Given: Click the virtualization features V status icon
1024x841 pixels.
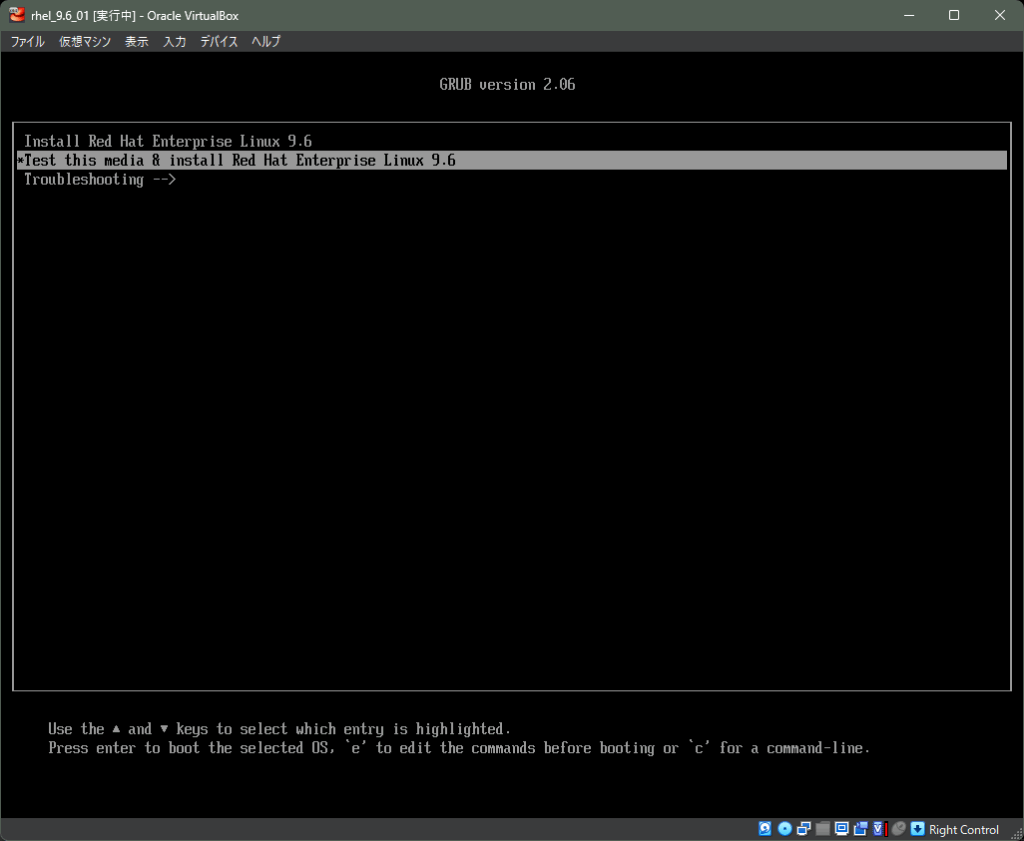Looking at the screenshot, I should click(880, 829).
